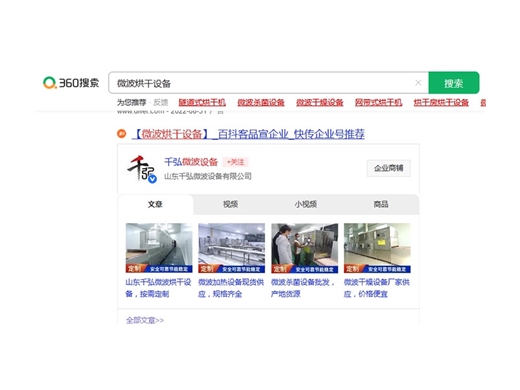Open the 微波杀菌设备 suggestion link
Screen dimensions: 520x390
pos(261,102)
